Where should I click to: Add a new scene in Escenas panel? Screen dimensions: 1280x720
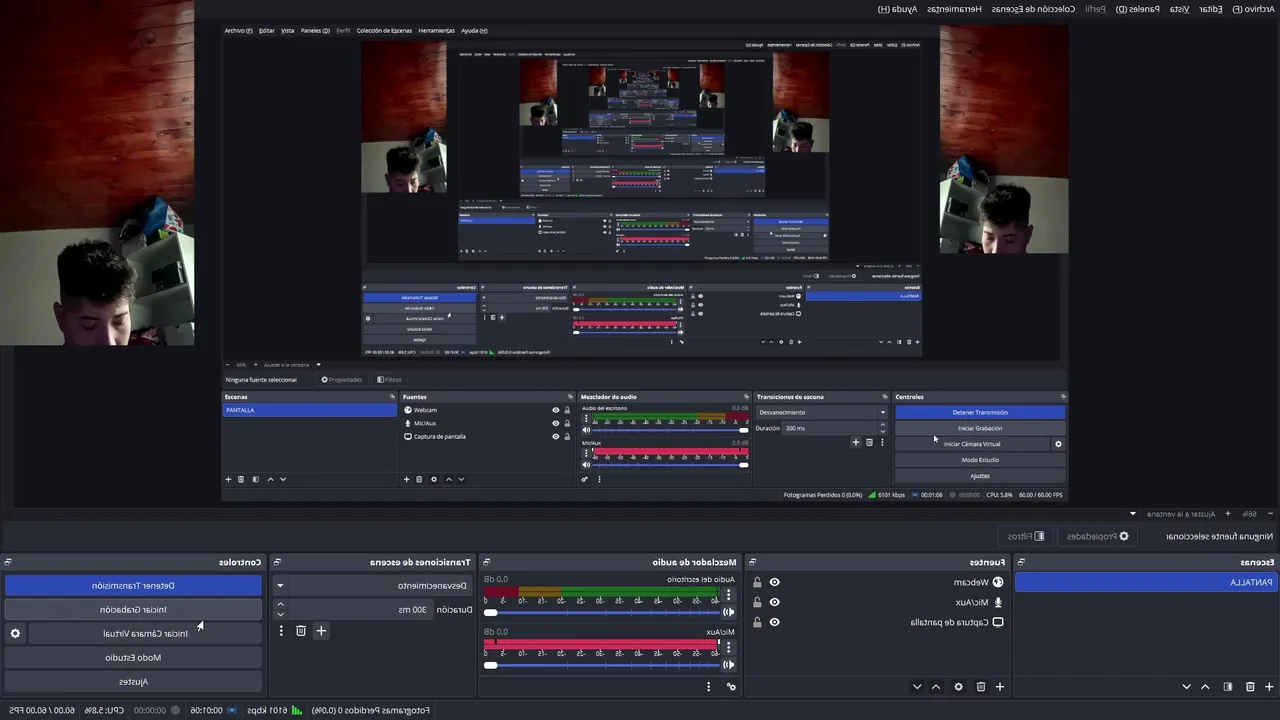[x=1270, y=687]
